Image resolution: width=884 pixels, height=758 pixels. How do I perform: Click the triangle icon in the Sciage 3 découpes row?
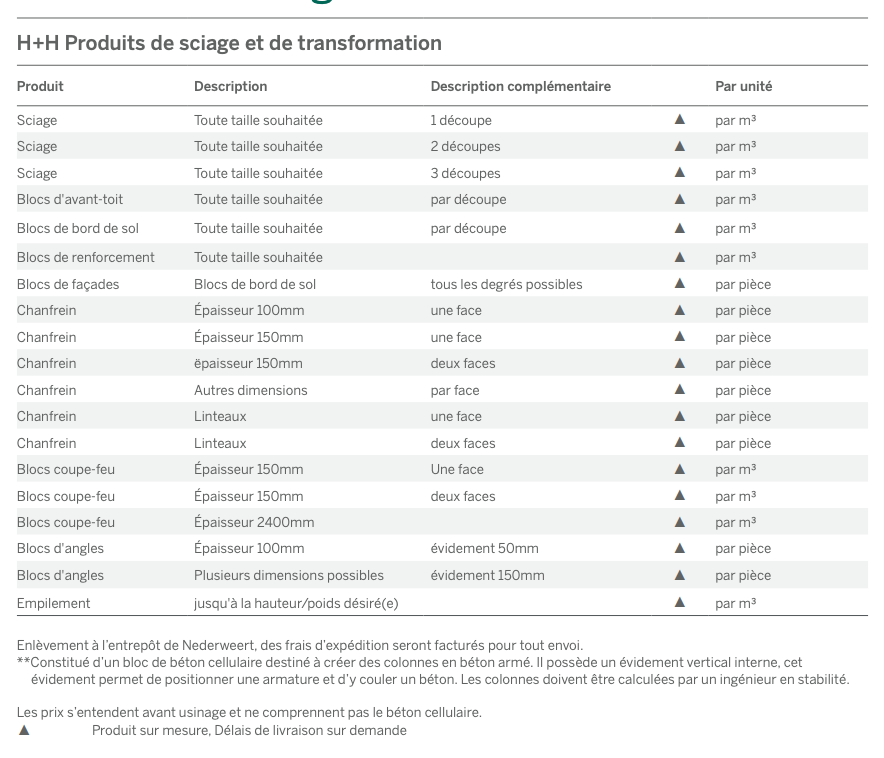pos(680,172)
